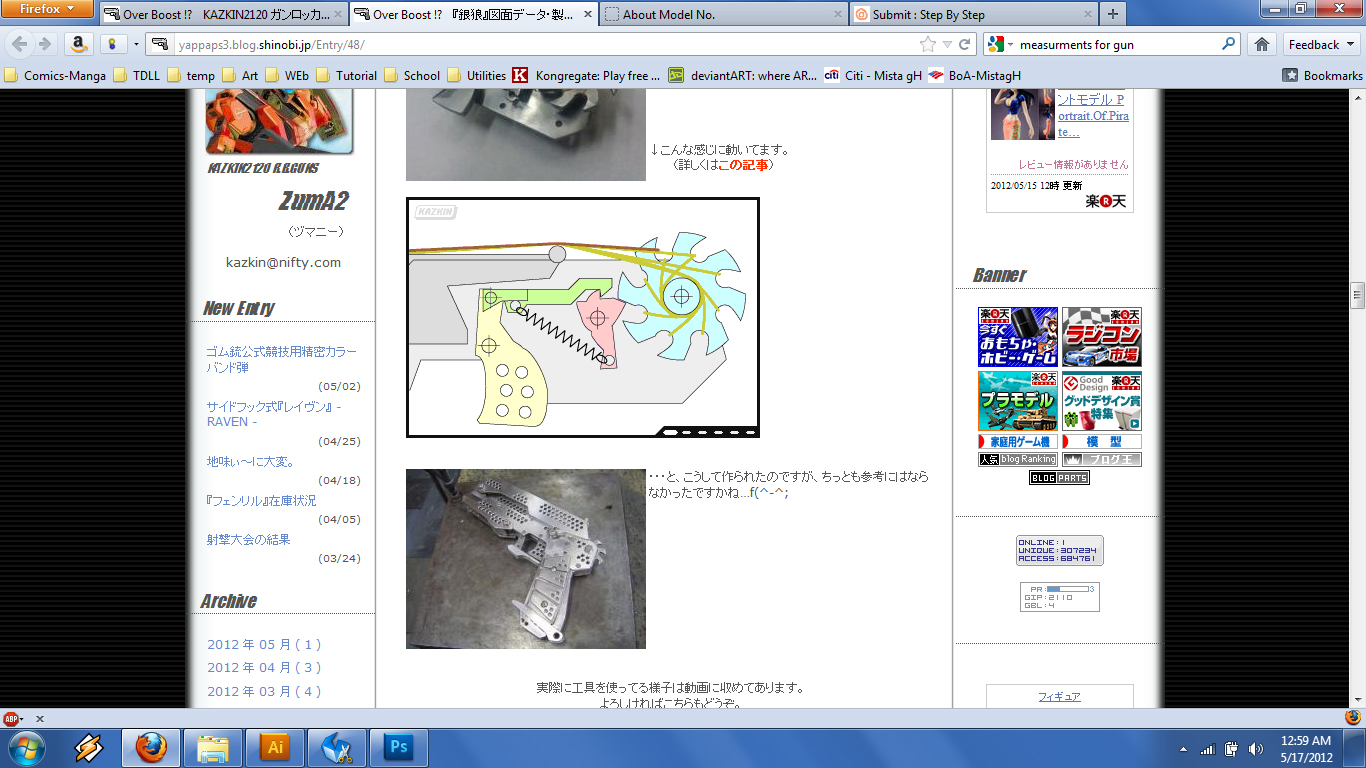Viewport: 1366px width, 768px height.
Task: Click the search magnifier icon
Action: coord(1229,44)
